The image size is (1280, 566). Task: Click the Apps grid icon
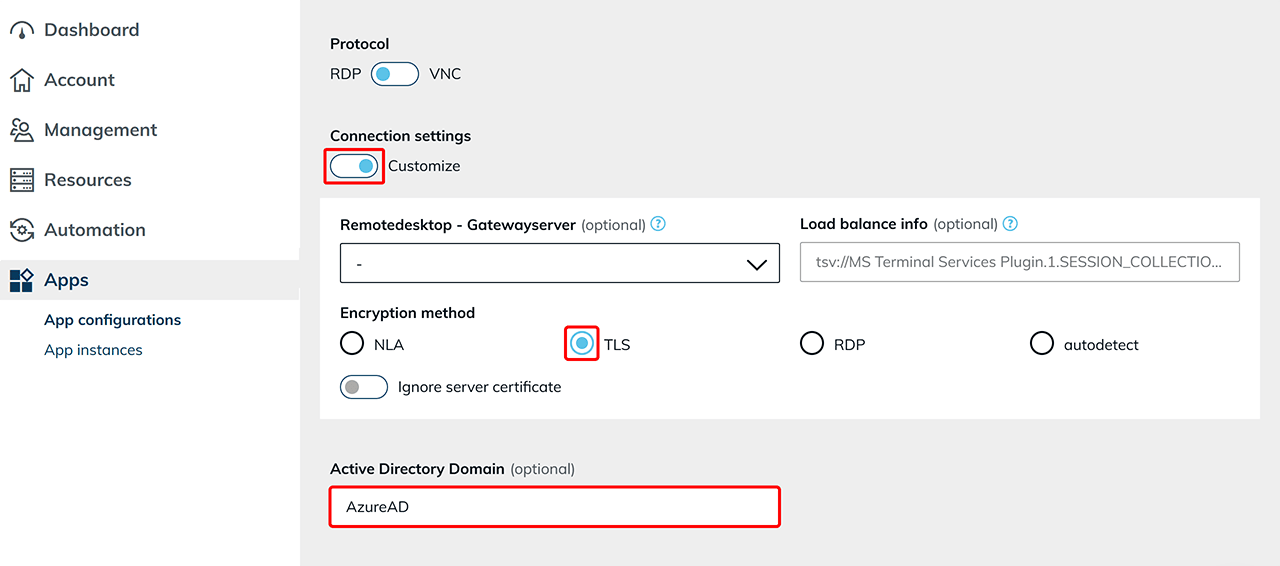point(22,280)
